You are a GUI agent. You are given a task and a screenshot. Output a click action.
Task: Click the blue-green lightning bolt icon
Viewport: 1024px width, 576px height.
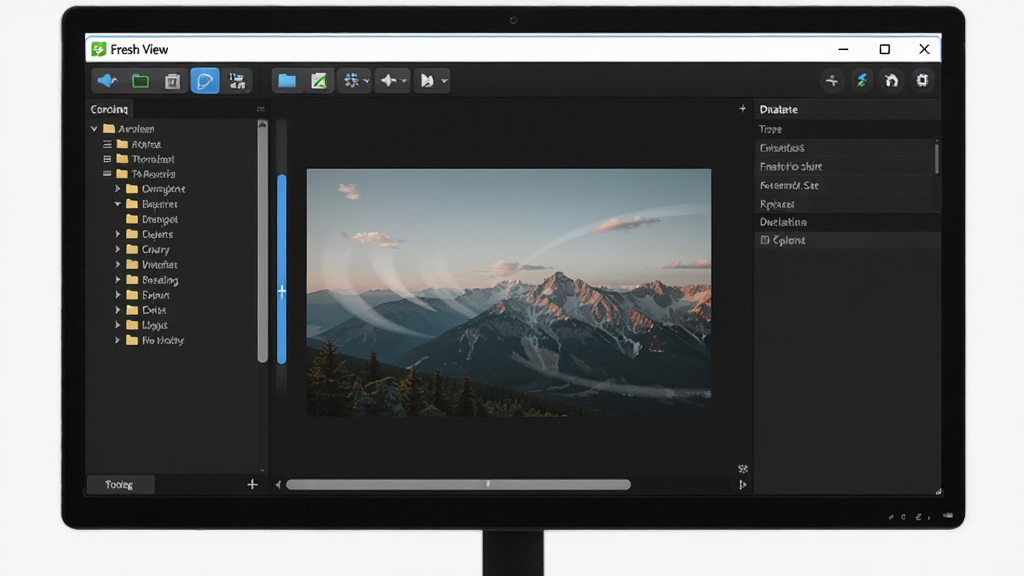pos(862,80)
